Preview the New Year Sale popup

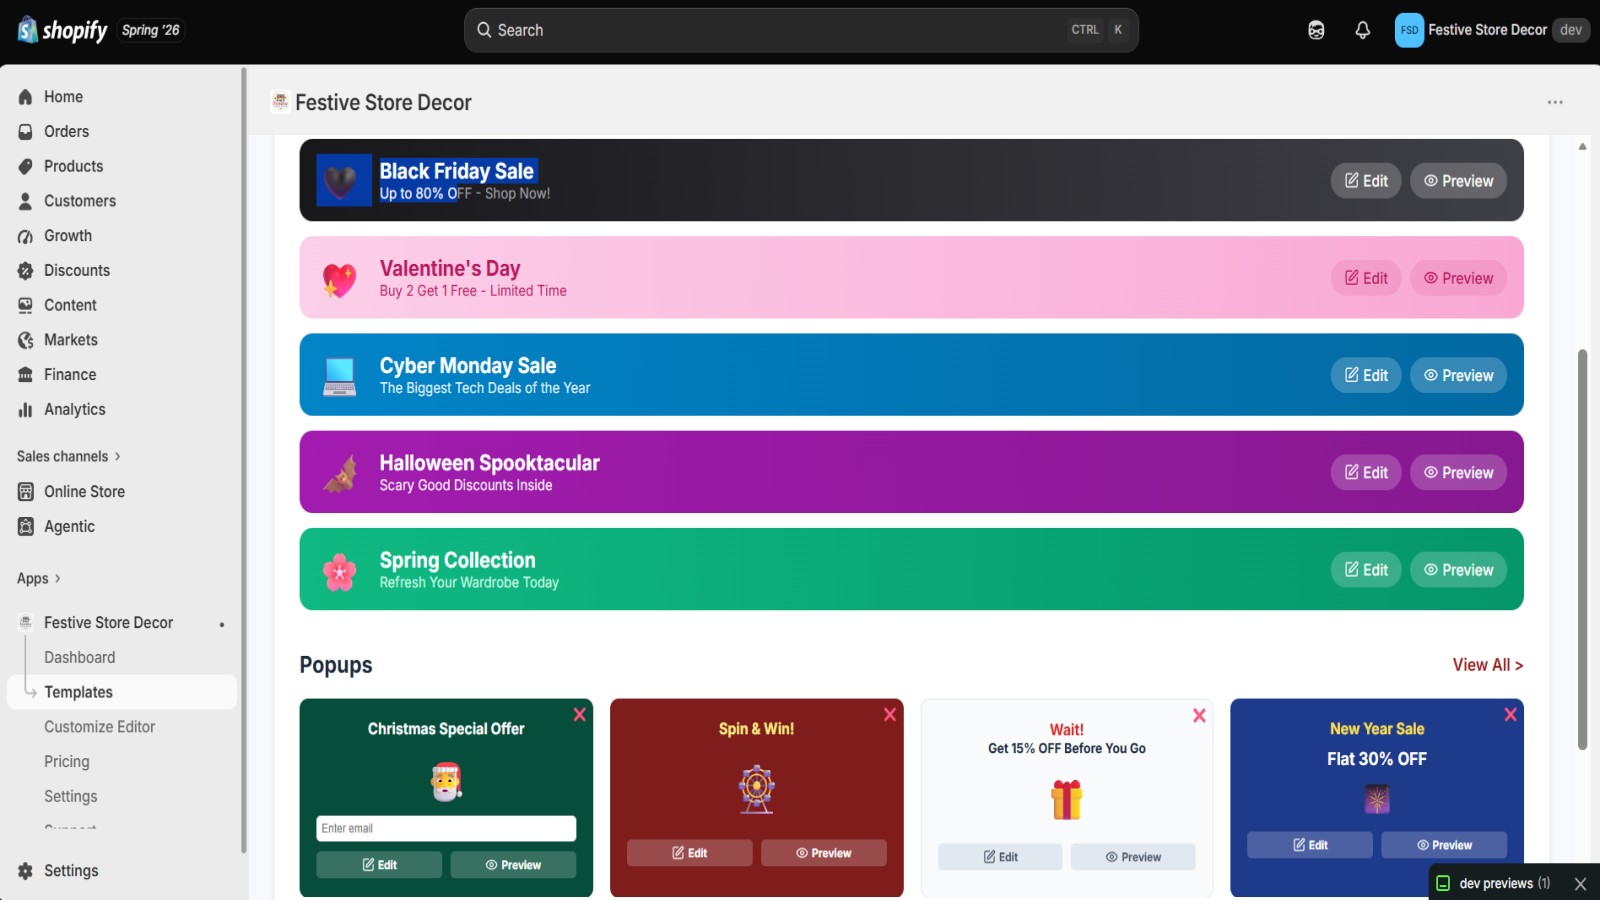coord(1444,845)
